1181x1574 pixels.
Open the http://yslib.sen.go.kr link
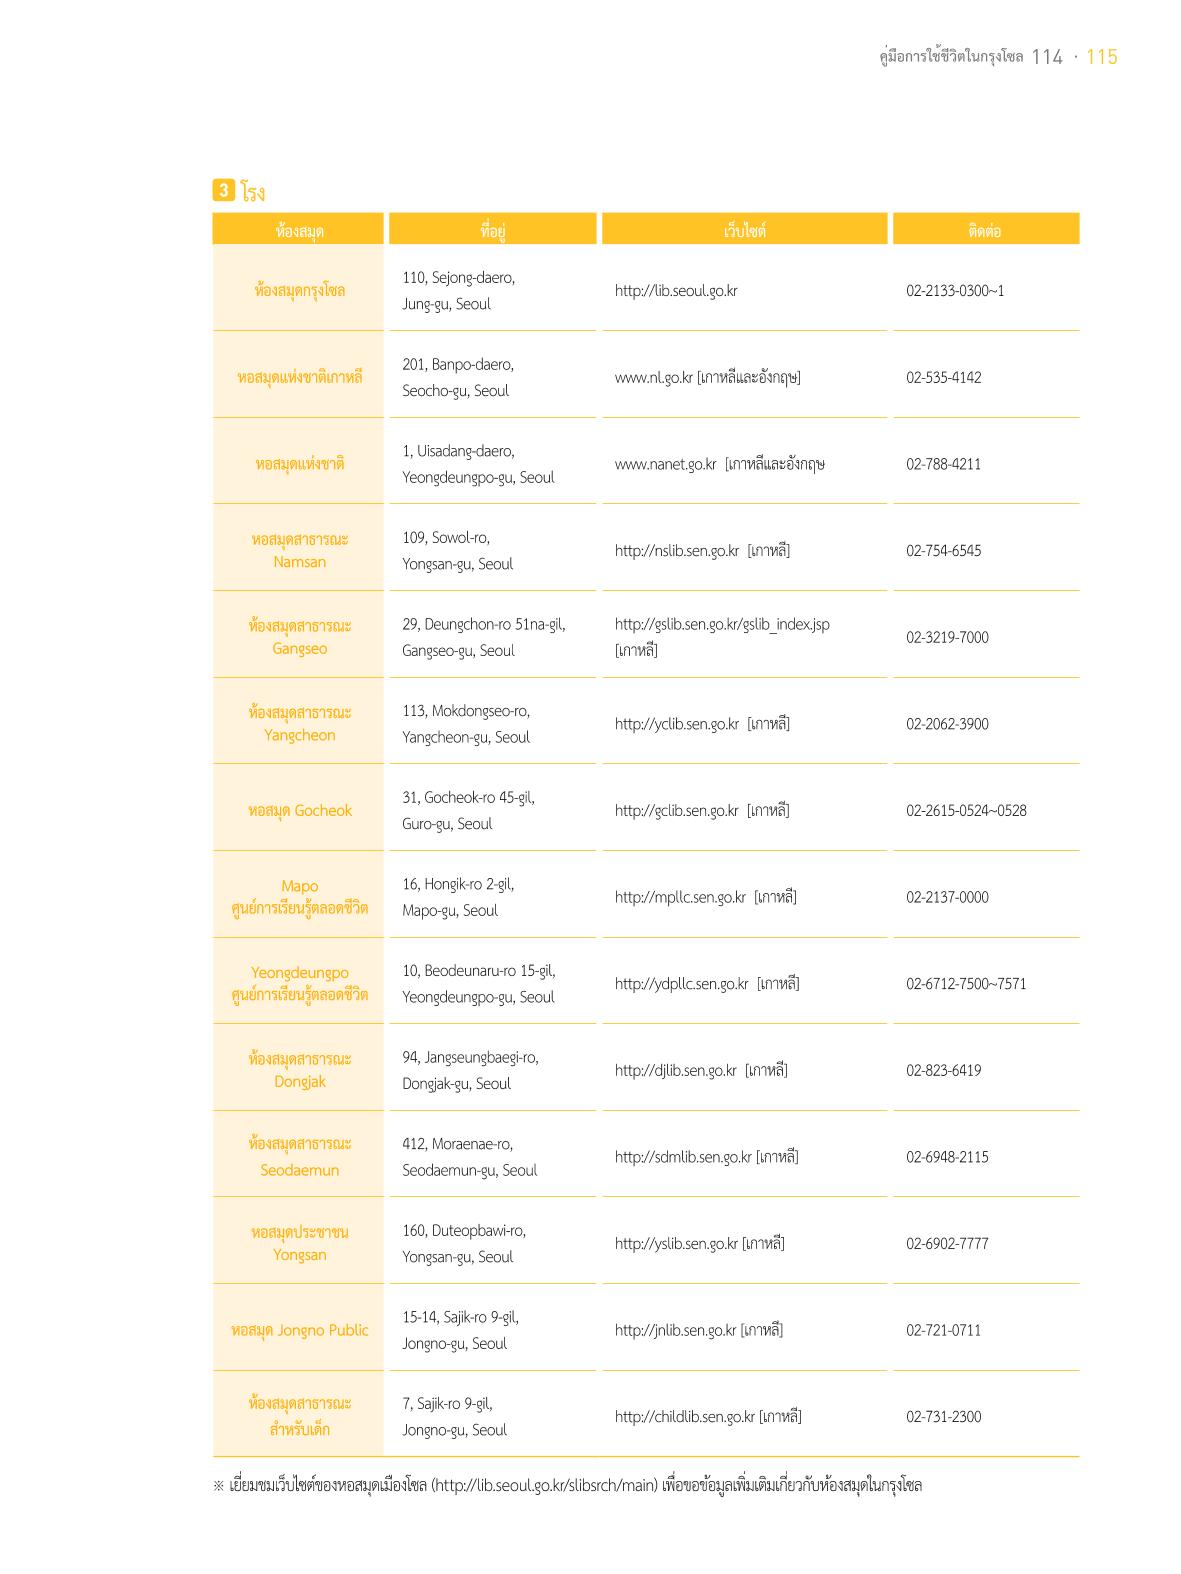tap(676, 1244)
